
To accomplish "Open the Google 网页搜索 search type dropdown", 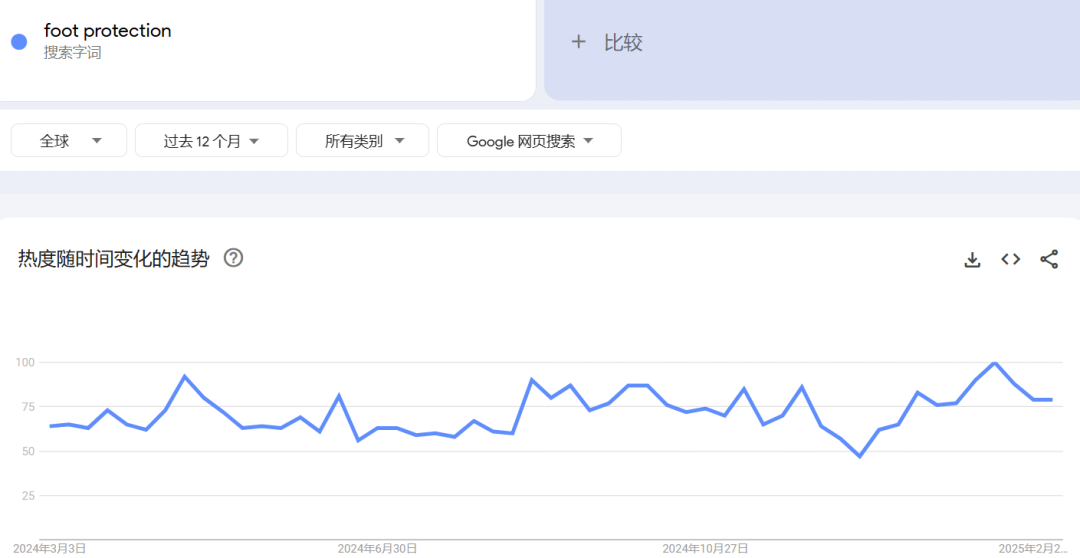I will (529, 141).
